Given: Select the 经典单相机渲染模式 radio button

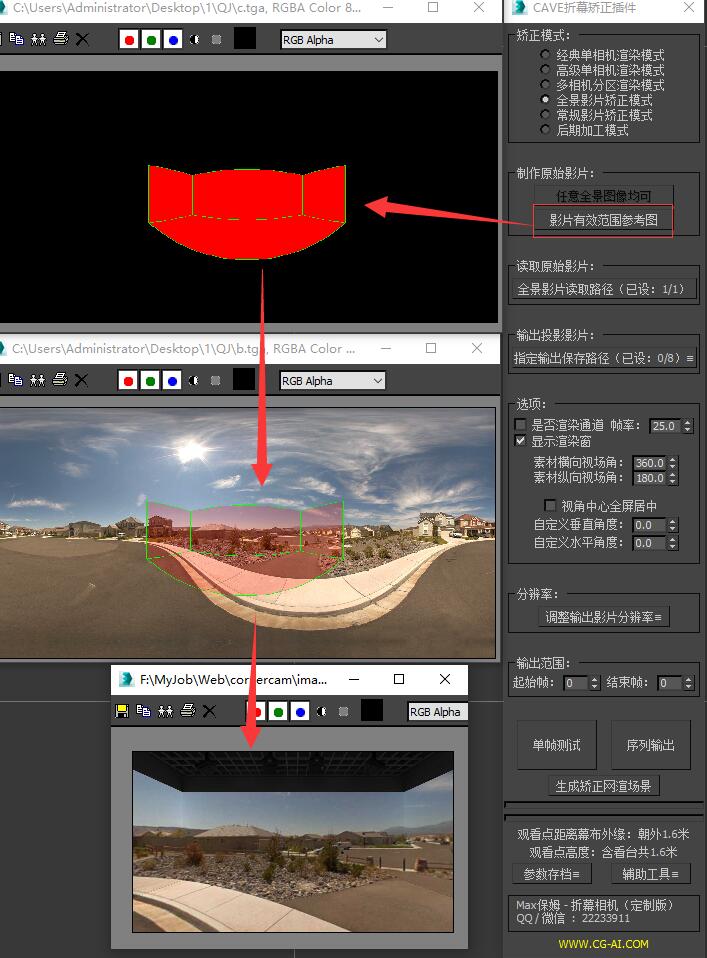Looking at the screenshot, I should pos(545,55).
